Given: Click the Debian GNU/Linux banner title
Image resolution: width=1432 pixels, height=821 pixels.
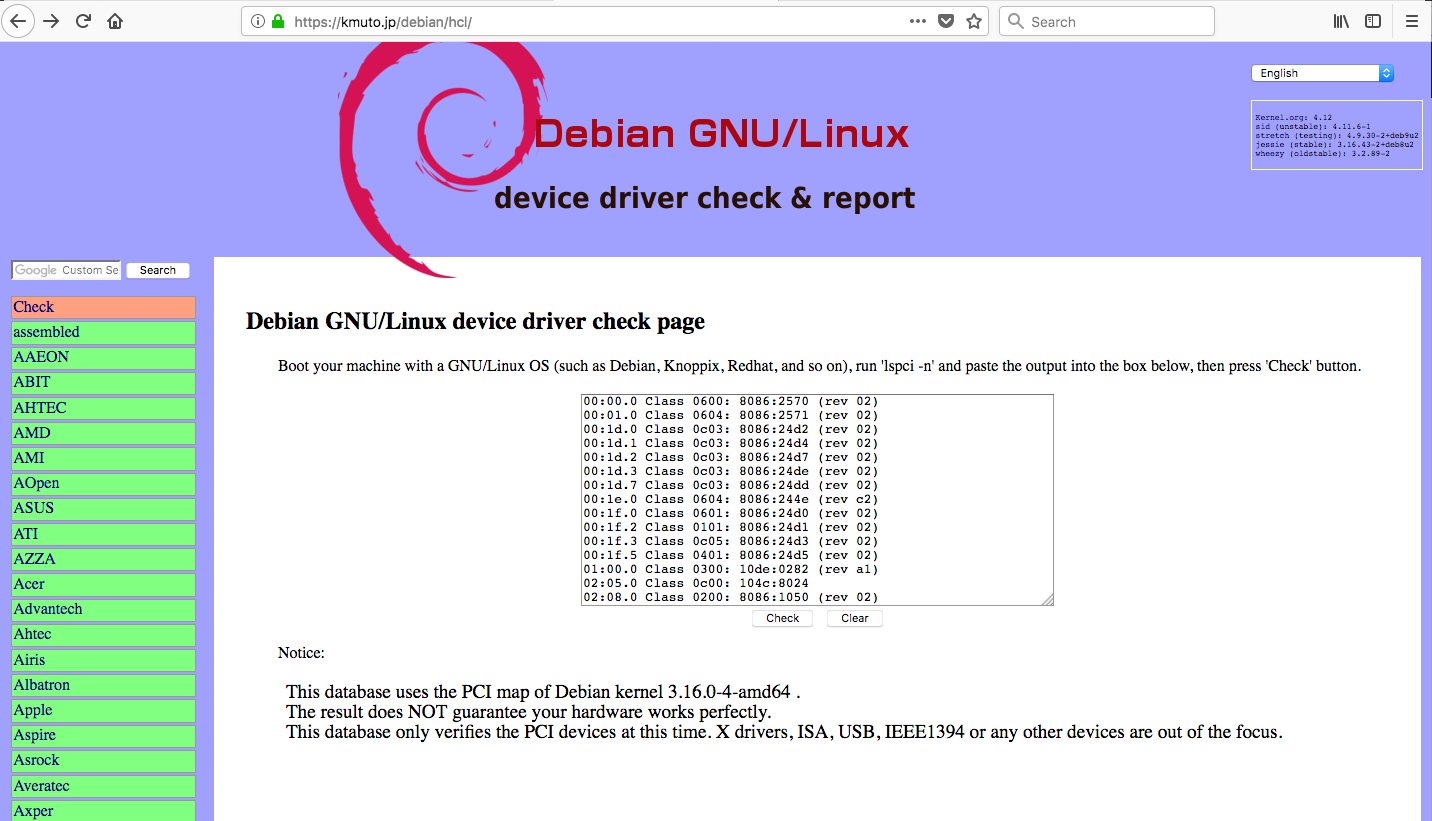Looking at the screenshot, I should pyautogui.click(x=721, y=133).
